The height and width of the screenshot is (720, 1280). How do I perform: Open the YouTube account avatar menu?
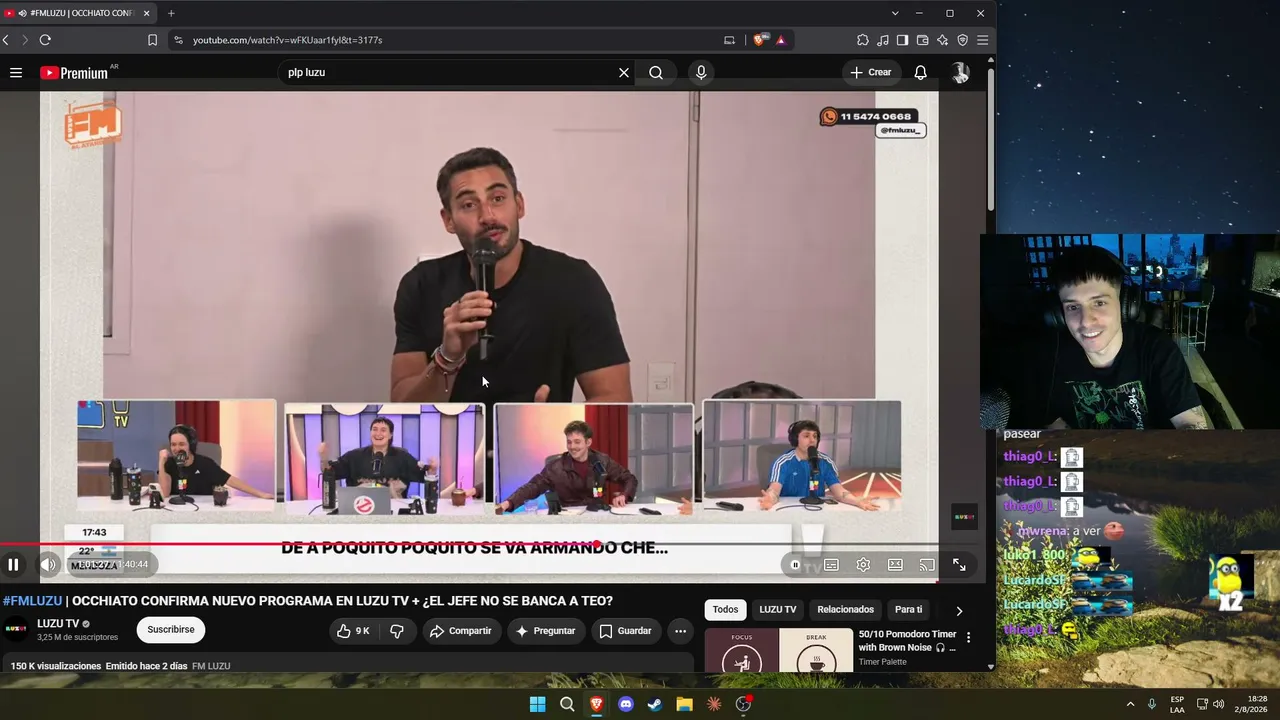(960, 72)
